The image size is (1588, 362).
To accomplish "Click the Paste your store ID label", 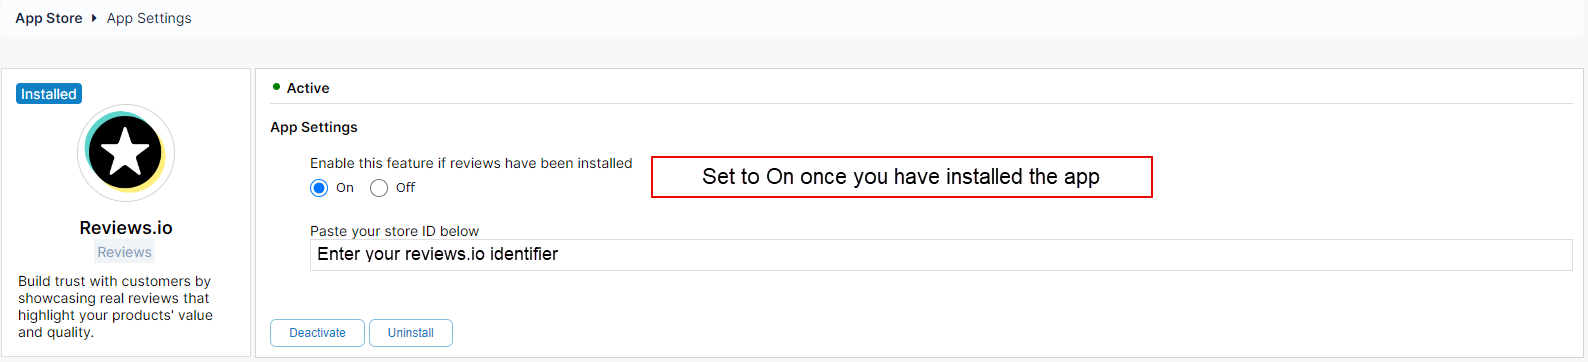I will tap(394, 231).
